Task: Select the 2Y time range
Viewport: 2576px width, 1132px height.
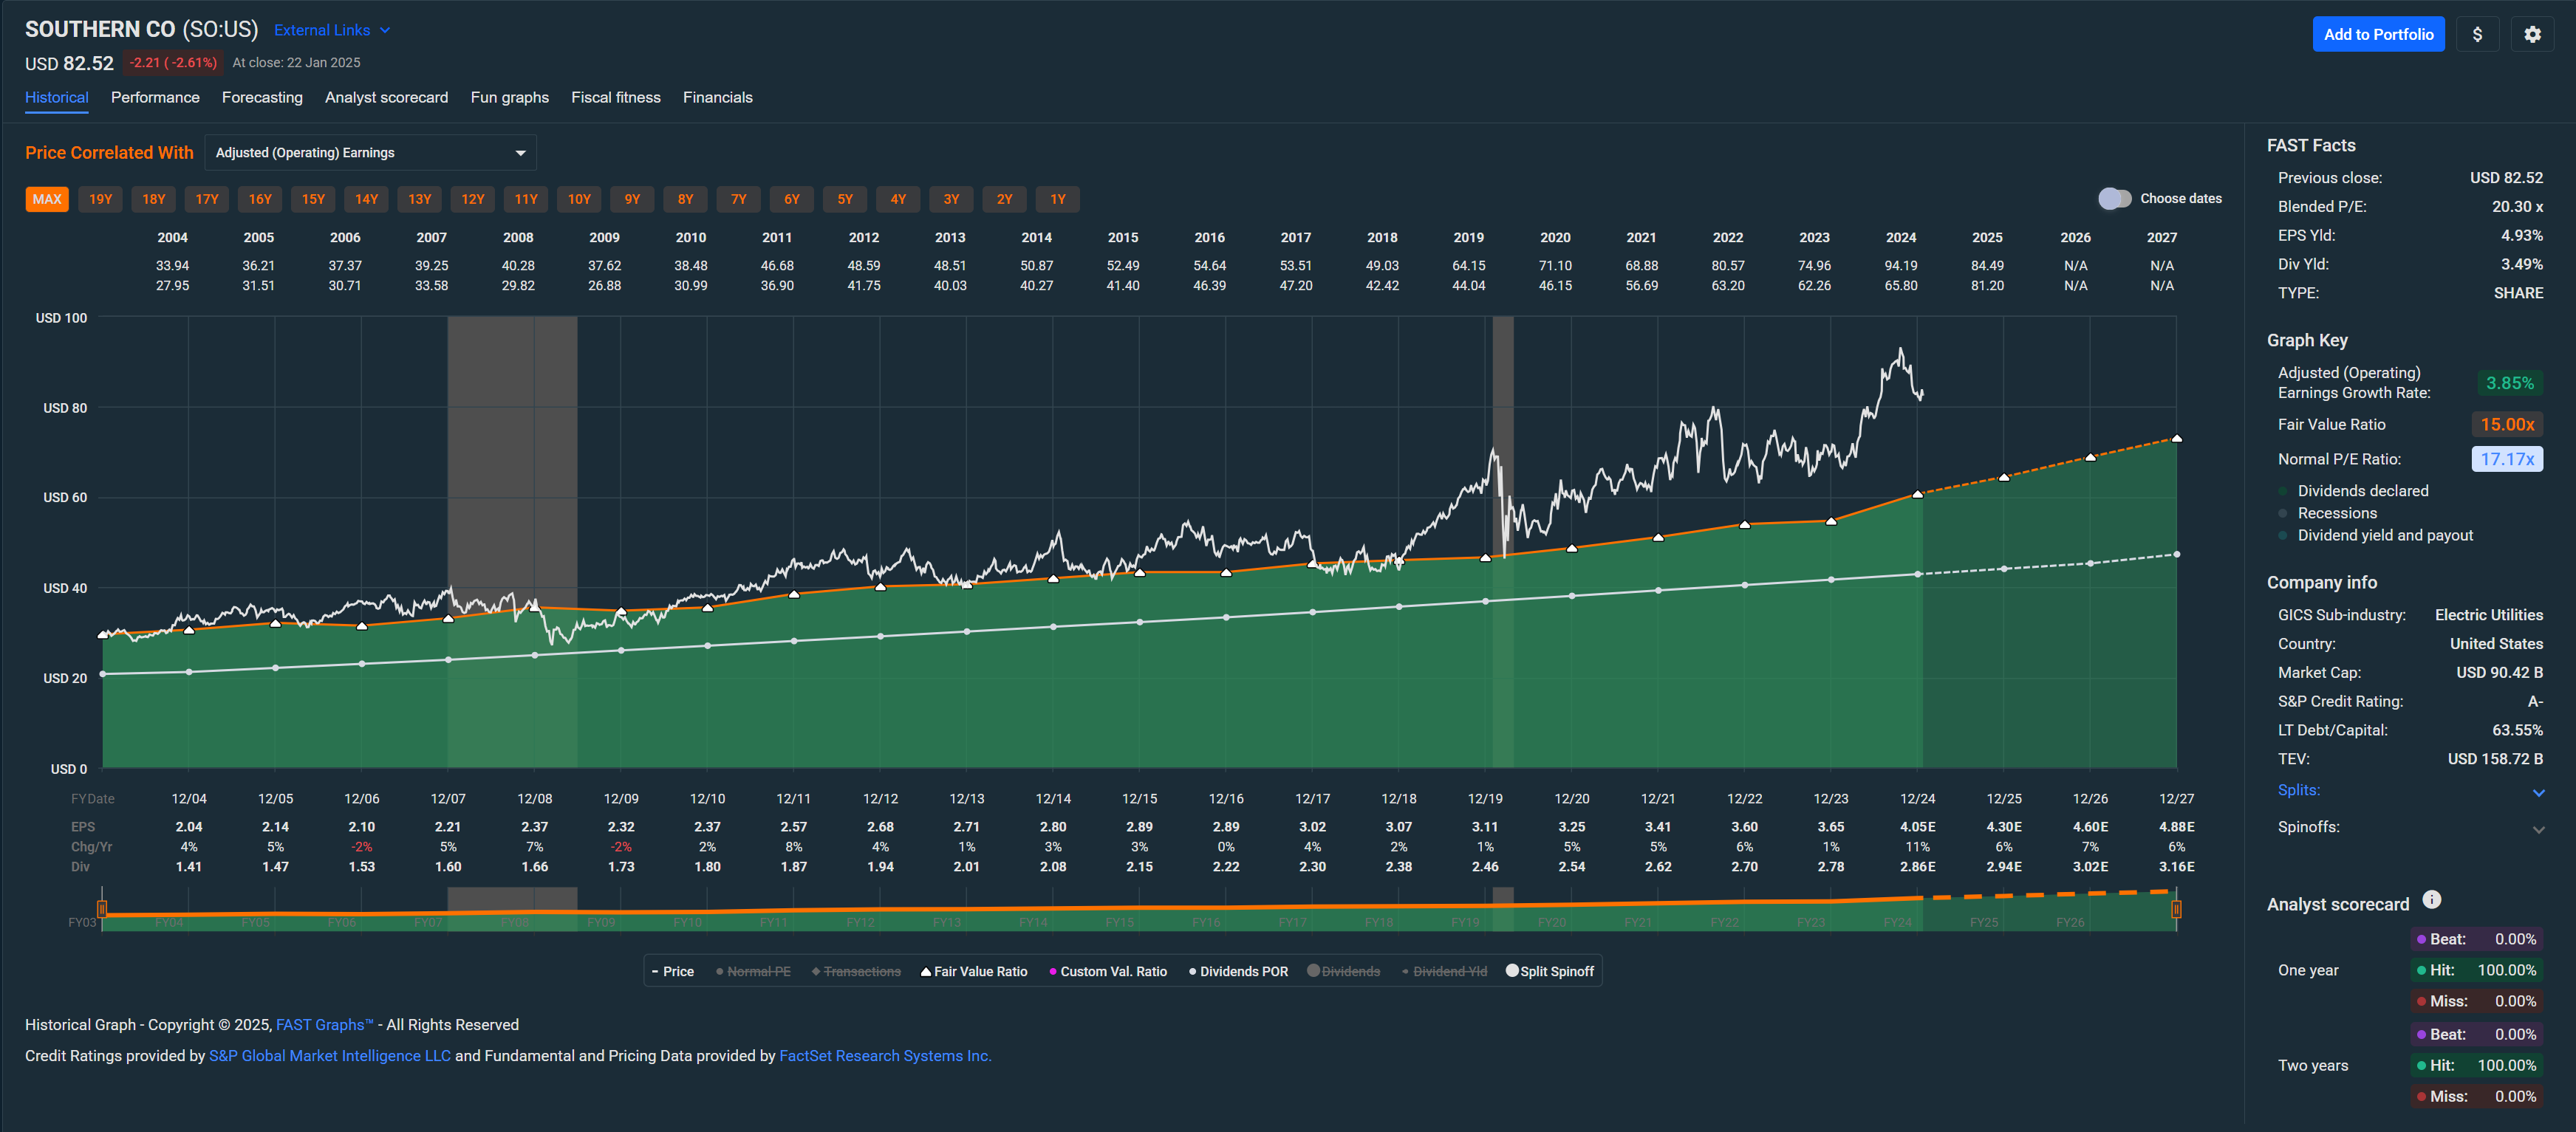Action: (x=1005, y=199)
